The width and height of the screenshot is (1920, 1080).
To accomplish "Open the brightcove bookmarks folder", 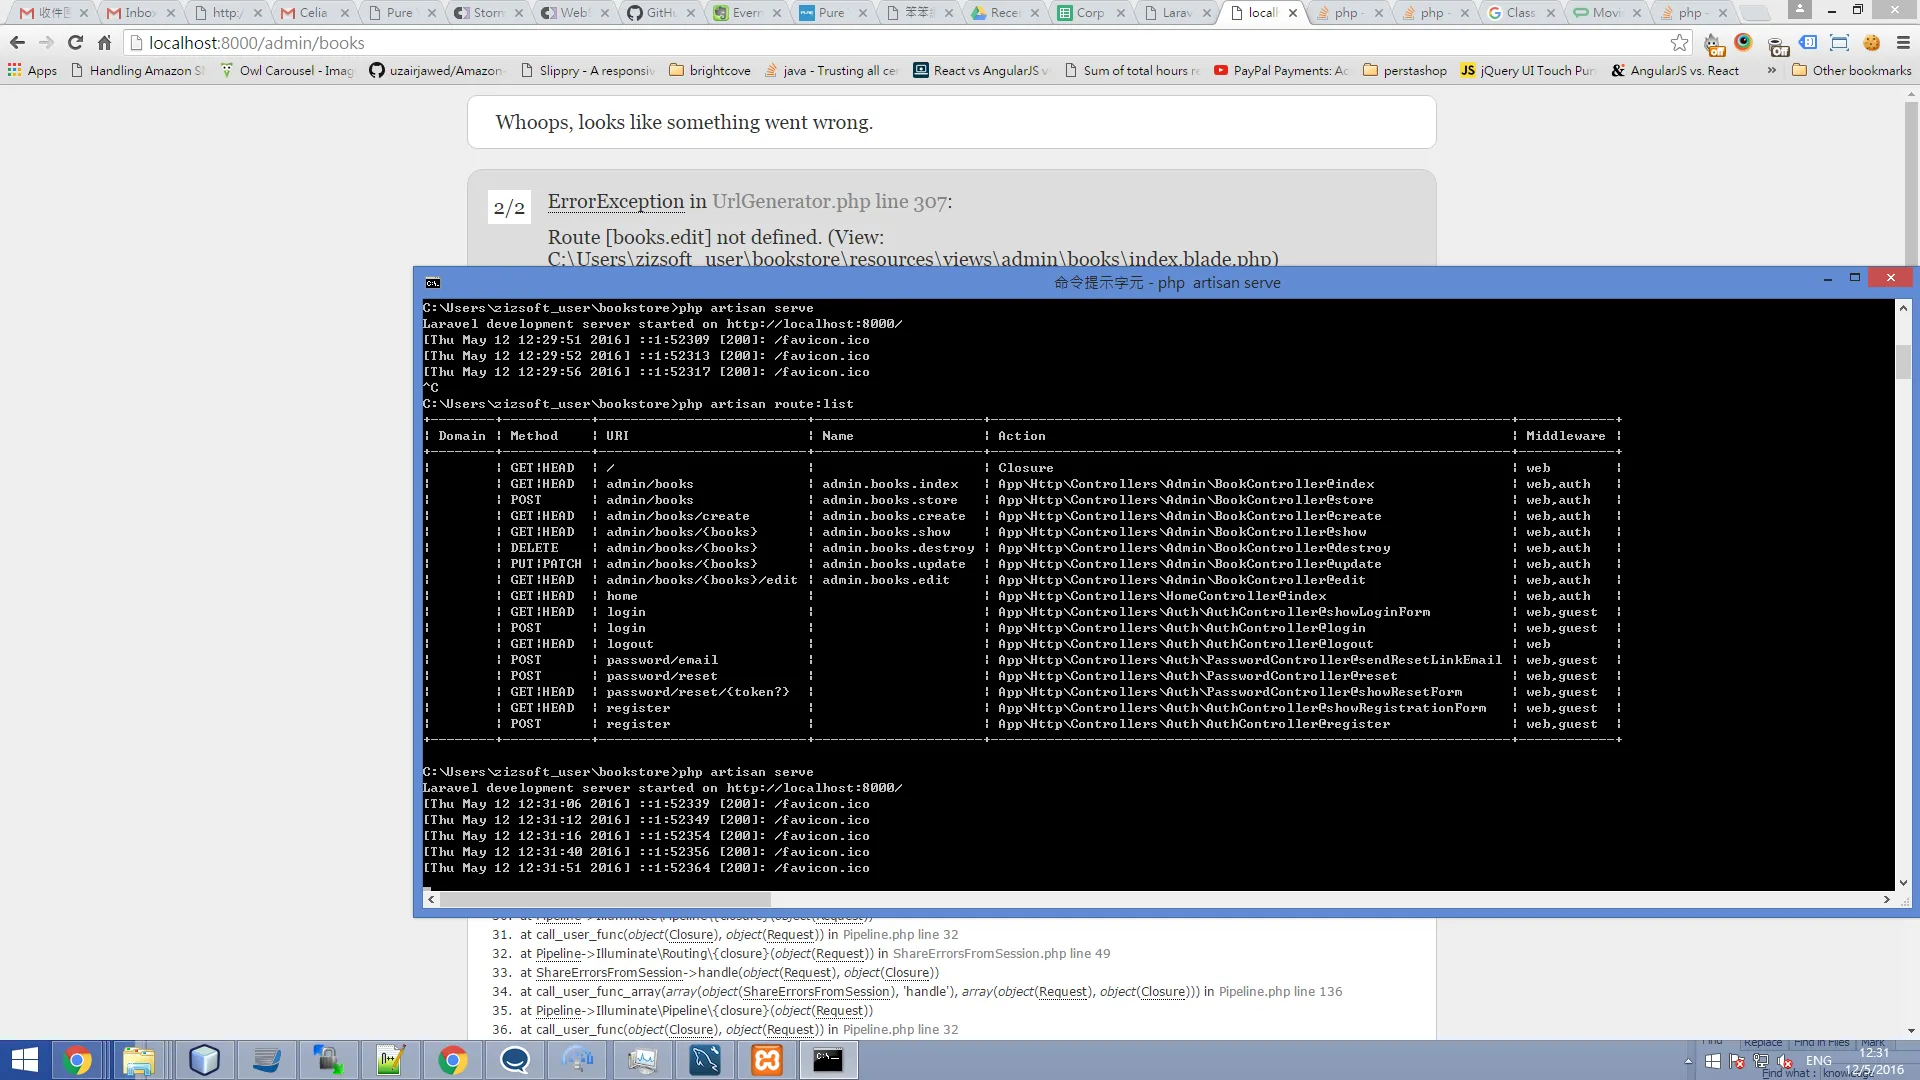I will click(709, 71).
